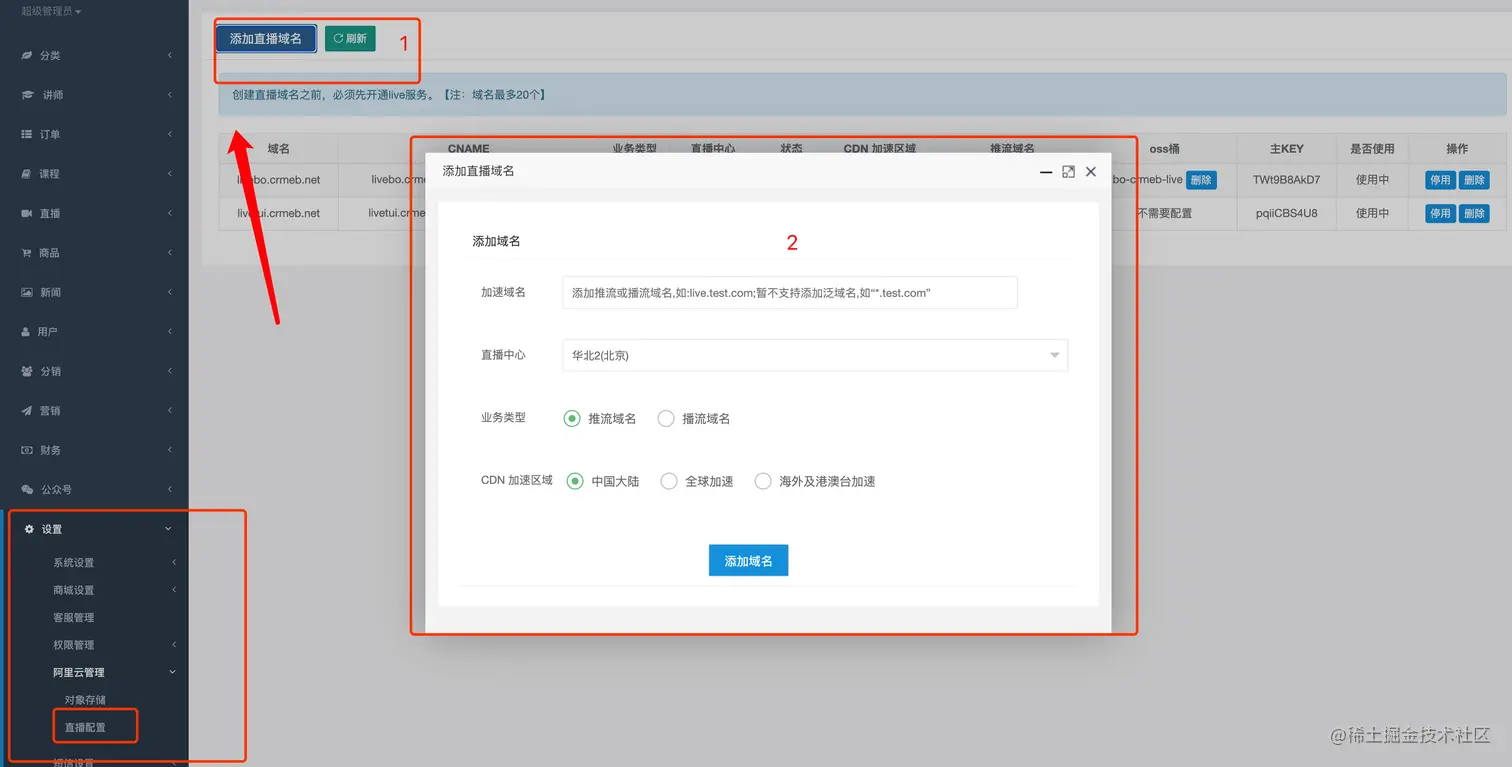1512x767 pixels.
Task: Open the 超级管理员 account dropdown
Action: click(51, 11)
